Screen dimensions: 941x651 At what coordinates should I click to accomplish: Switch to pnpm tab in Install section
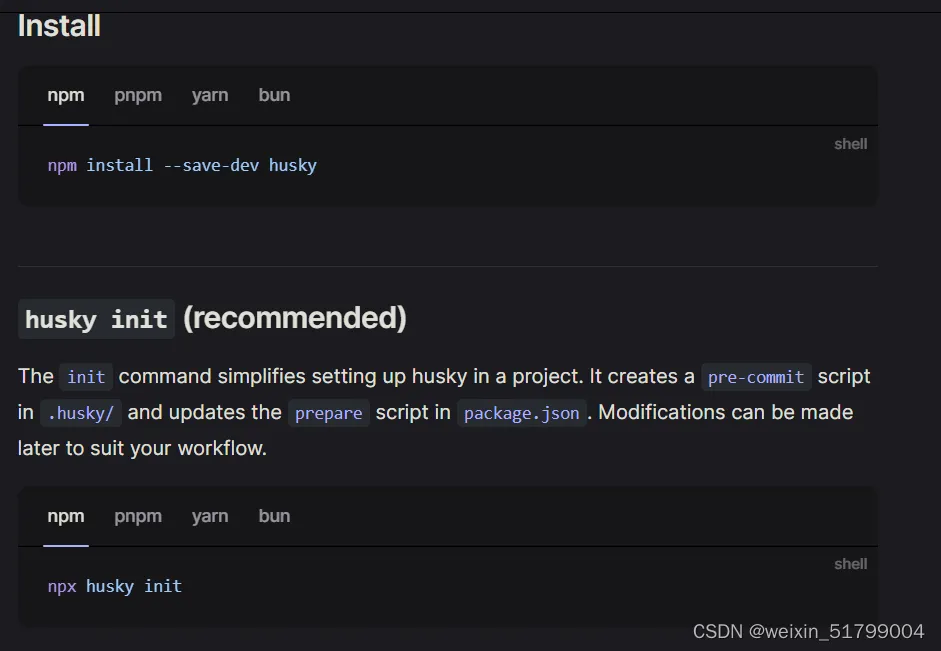click(x=138, y=95)
